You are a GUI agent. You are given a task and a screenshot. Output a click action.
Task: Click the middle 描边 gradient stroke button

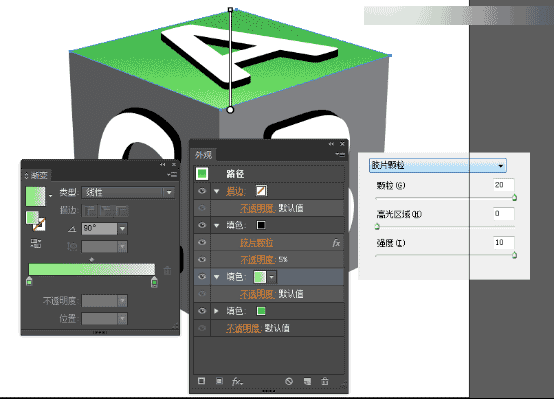point(106,211)
